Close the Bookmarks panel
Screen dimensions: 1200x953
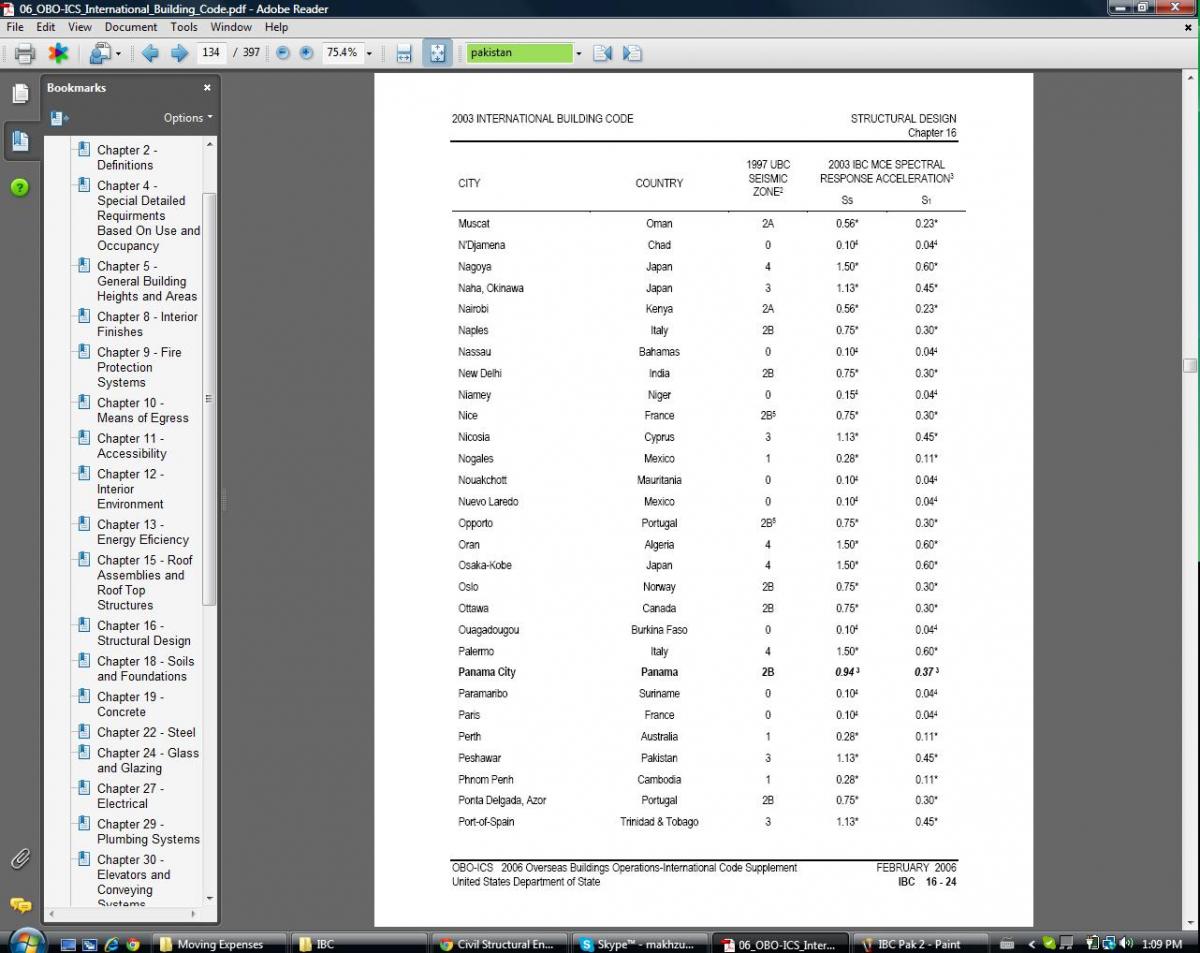(207, 88)
